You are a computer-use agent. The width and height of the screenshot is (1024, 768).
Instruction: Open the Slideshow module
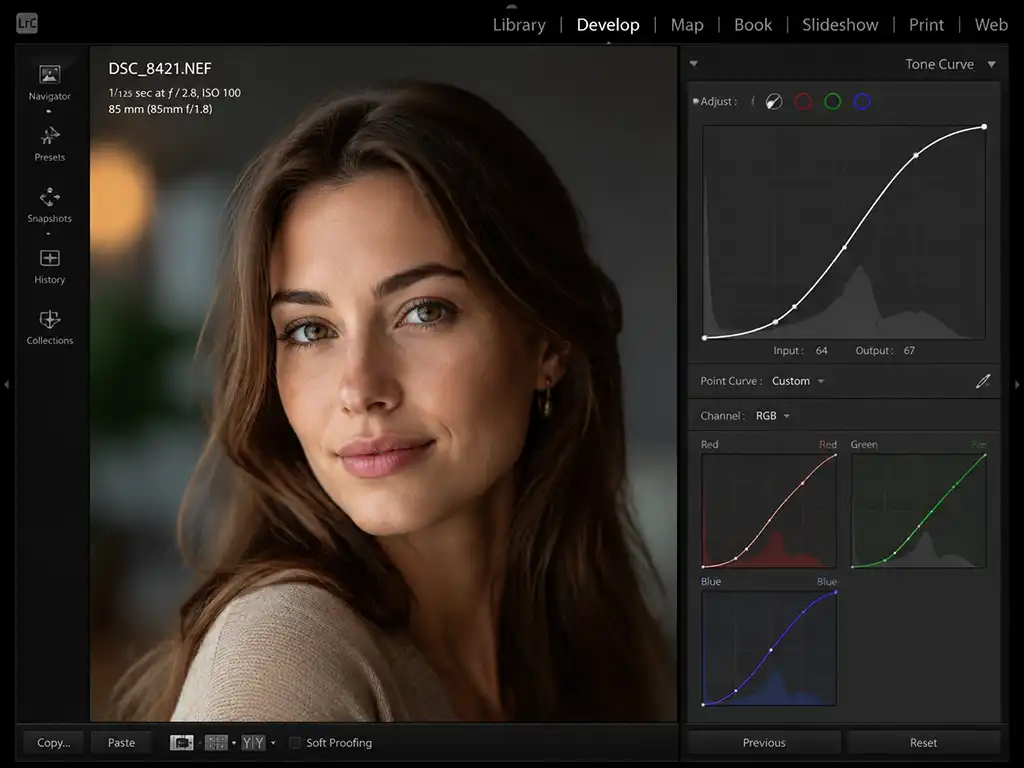[840, 25]
